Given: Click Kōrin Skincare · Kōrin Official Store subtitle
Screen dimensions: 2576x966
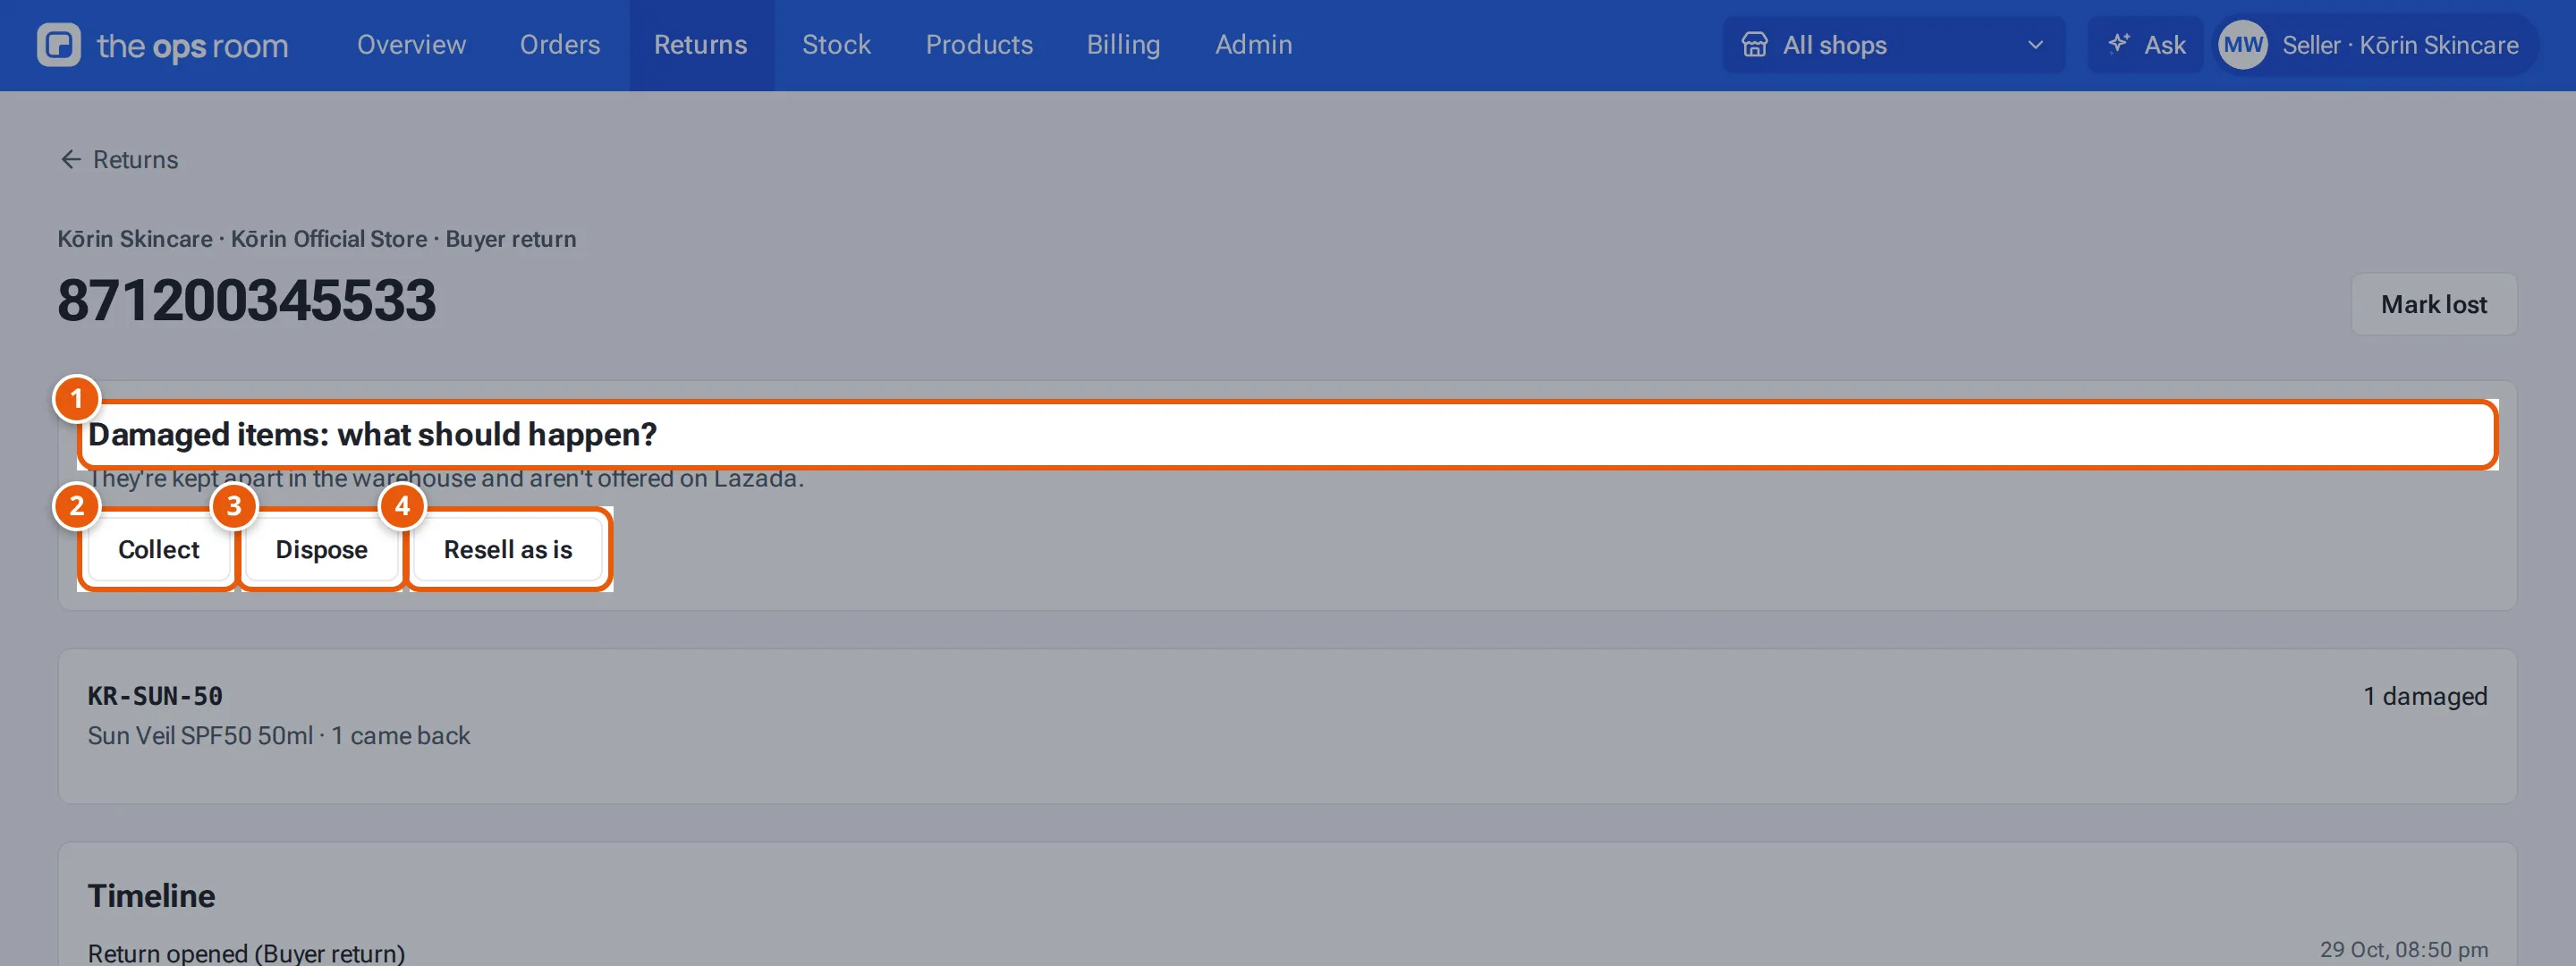Looking at the screenshot, I should [317, 239].
